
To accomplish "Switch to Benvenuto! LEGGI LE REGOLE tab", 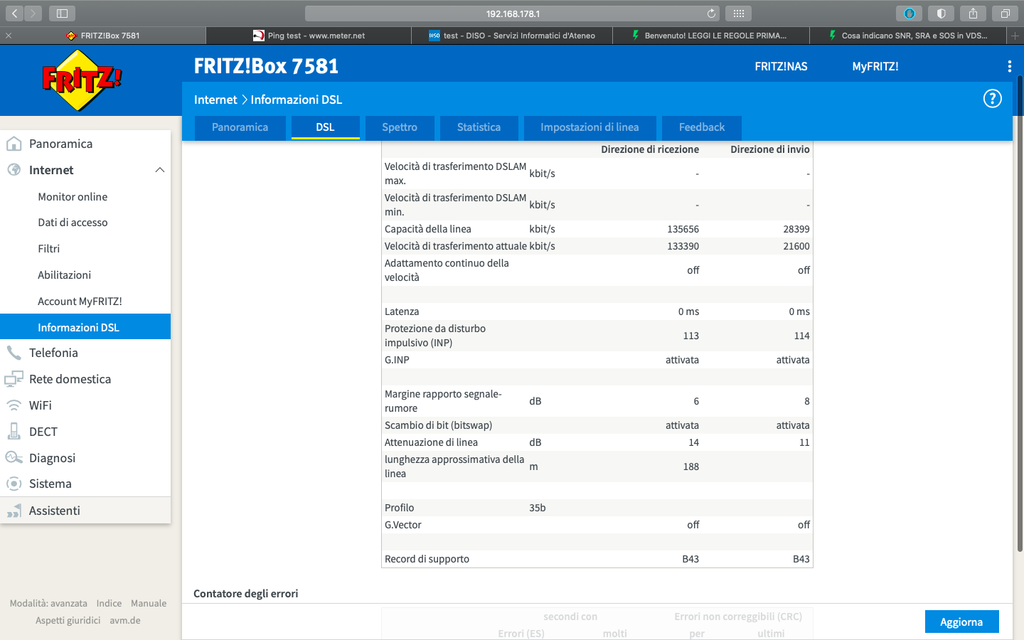I will pos(711,35).
